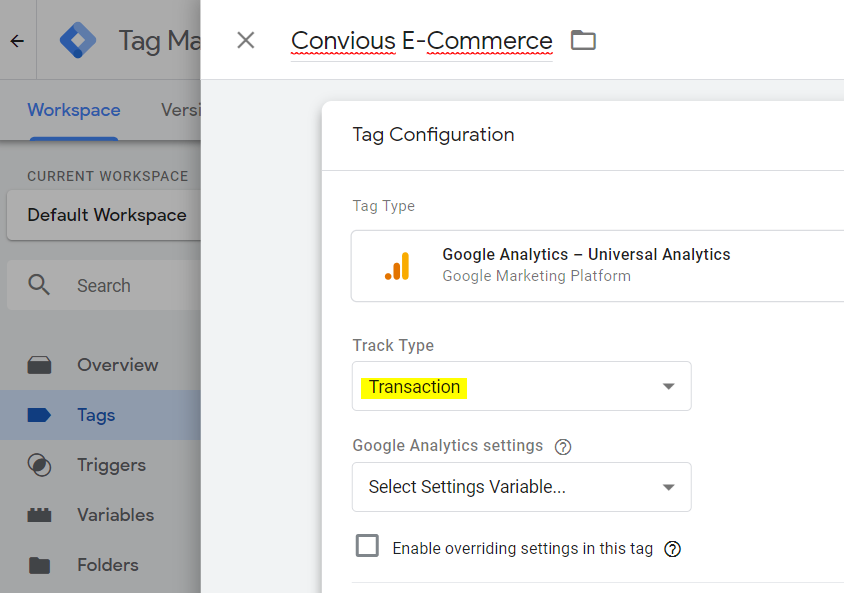Click the Search magnifier icon
The image size is (844, 593).
[39, 285]
